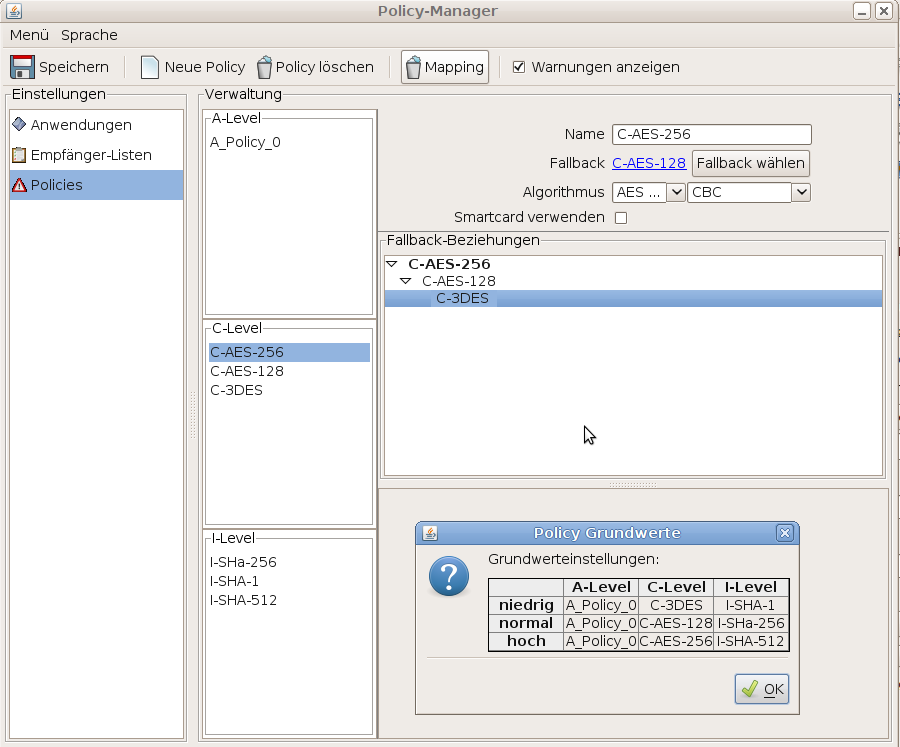900x747 pixels.
Task: Click the green checkmark OK button
Action: point(762,689)
